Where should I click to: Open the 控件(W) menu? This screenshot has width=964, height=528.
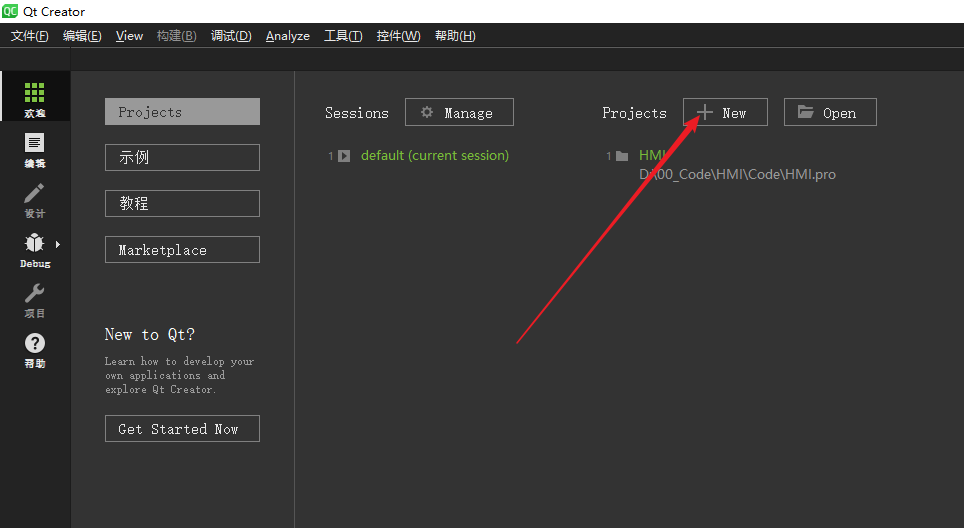click(x=398, y=36)
